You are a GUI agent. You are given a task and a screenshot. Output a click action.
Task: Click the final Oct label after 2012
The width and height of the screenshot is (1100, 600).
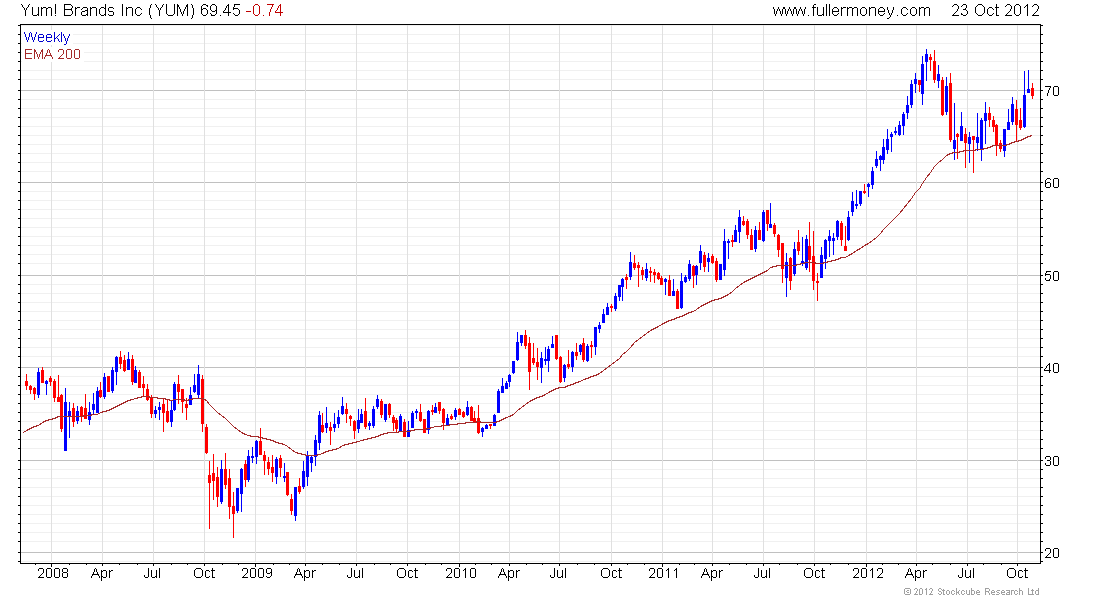[x=1017, y=573]
